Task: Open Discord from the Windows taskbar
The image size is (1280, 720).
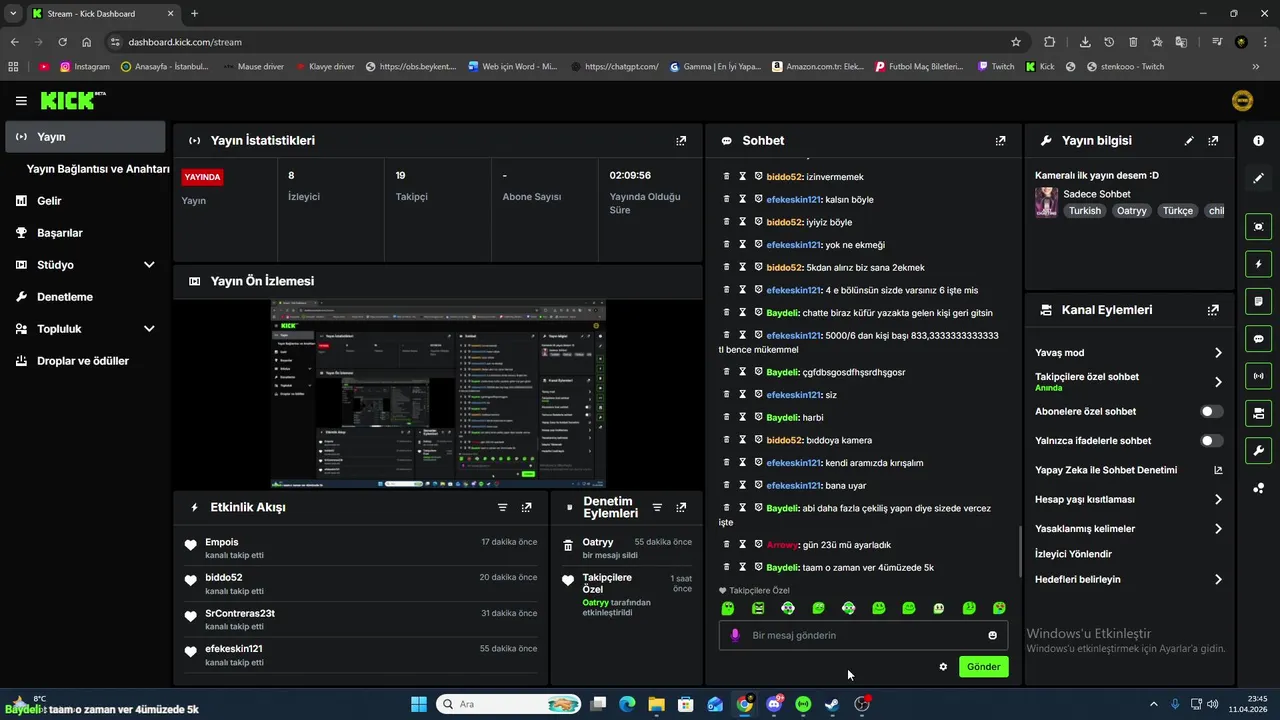Action: [x=774, y=704]
